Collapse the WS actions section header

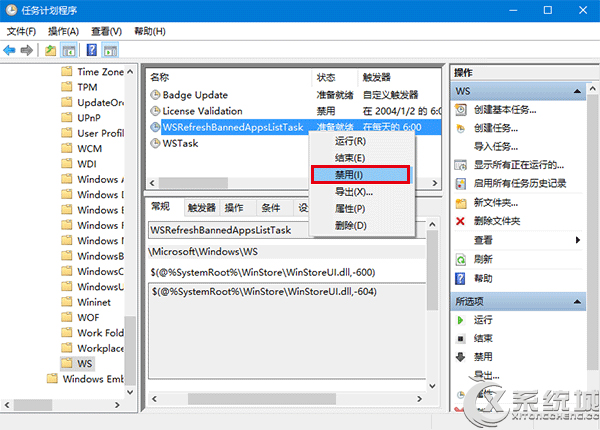[577, 91]
